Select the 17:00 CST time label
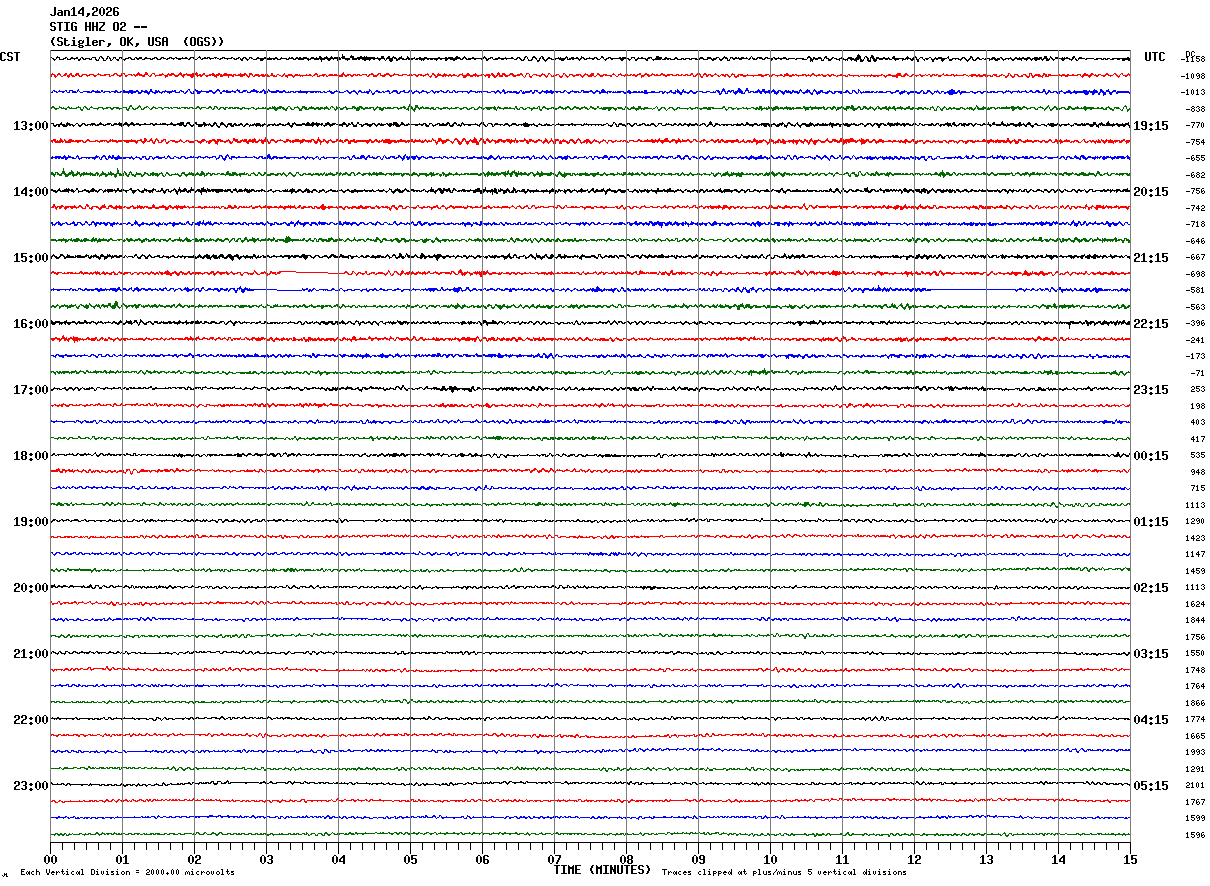This screenshot has width=1210, height=886. tap(30, 390)
